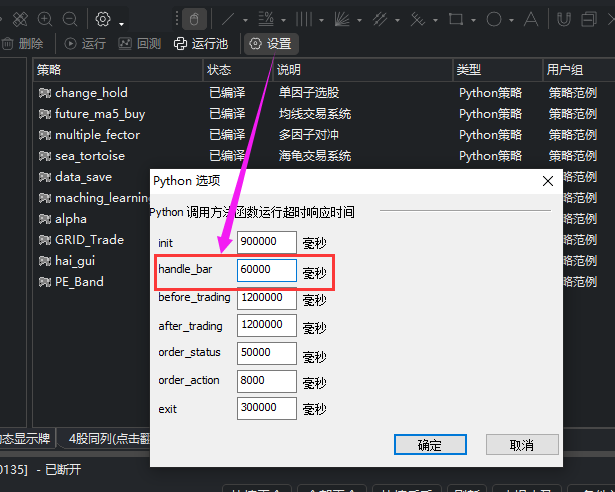Select the sea_tortoise strategy row

tap(324, 156)
